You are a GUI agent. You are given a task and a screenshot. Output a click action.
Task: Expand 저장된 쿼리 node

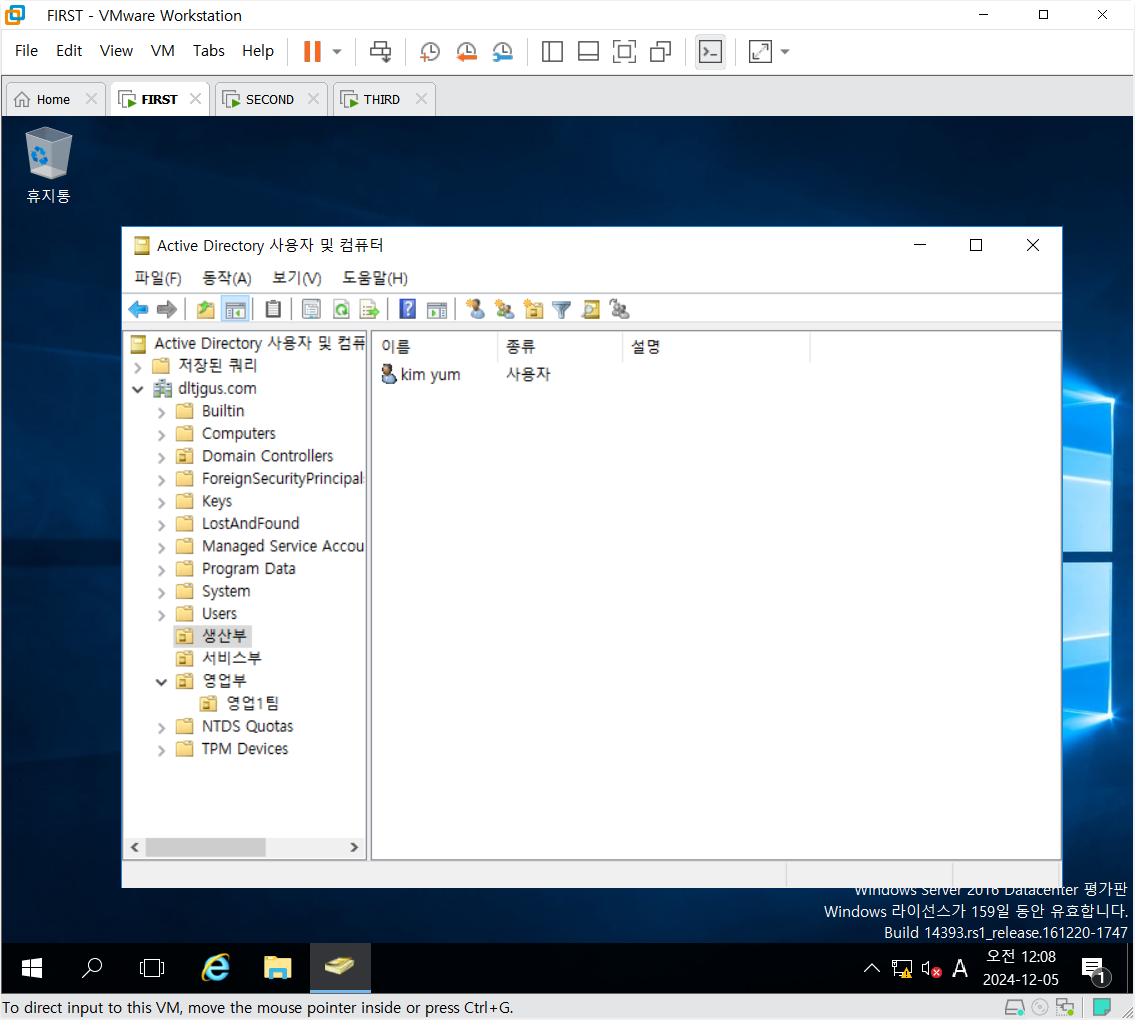pyautogui.click(x=138, y=367)
